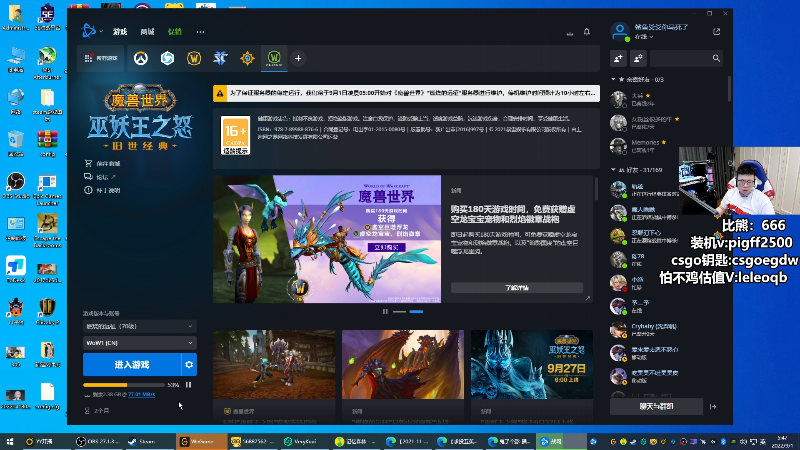Select the active blue carousel slide indicator
This screenshot has width=800, height=450.
coord(416,311)
